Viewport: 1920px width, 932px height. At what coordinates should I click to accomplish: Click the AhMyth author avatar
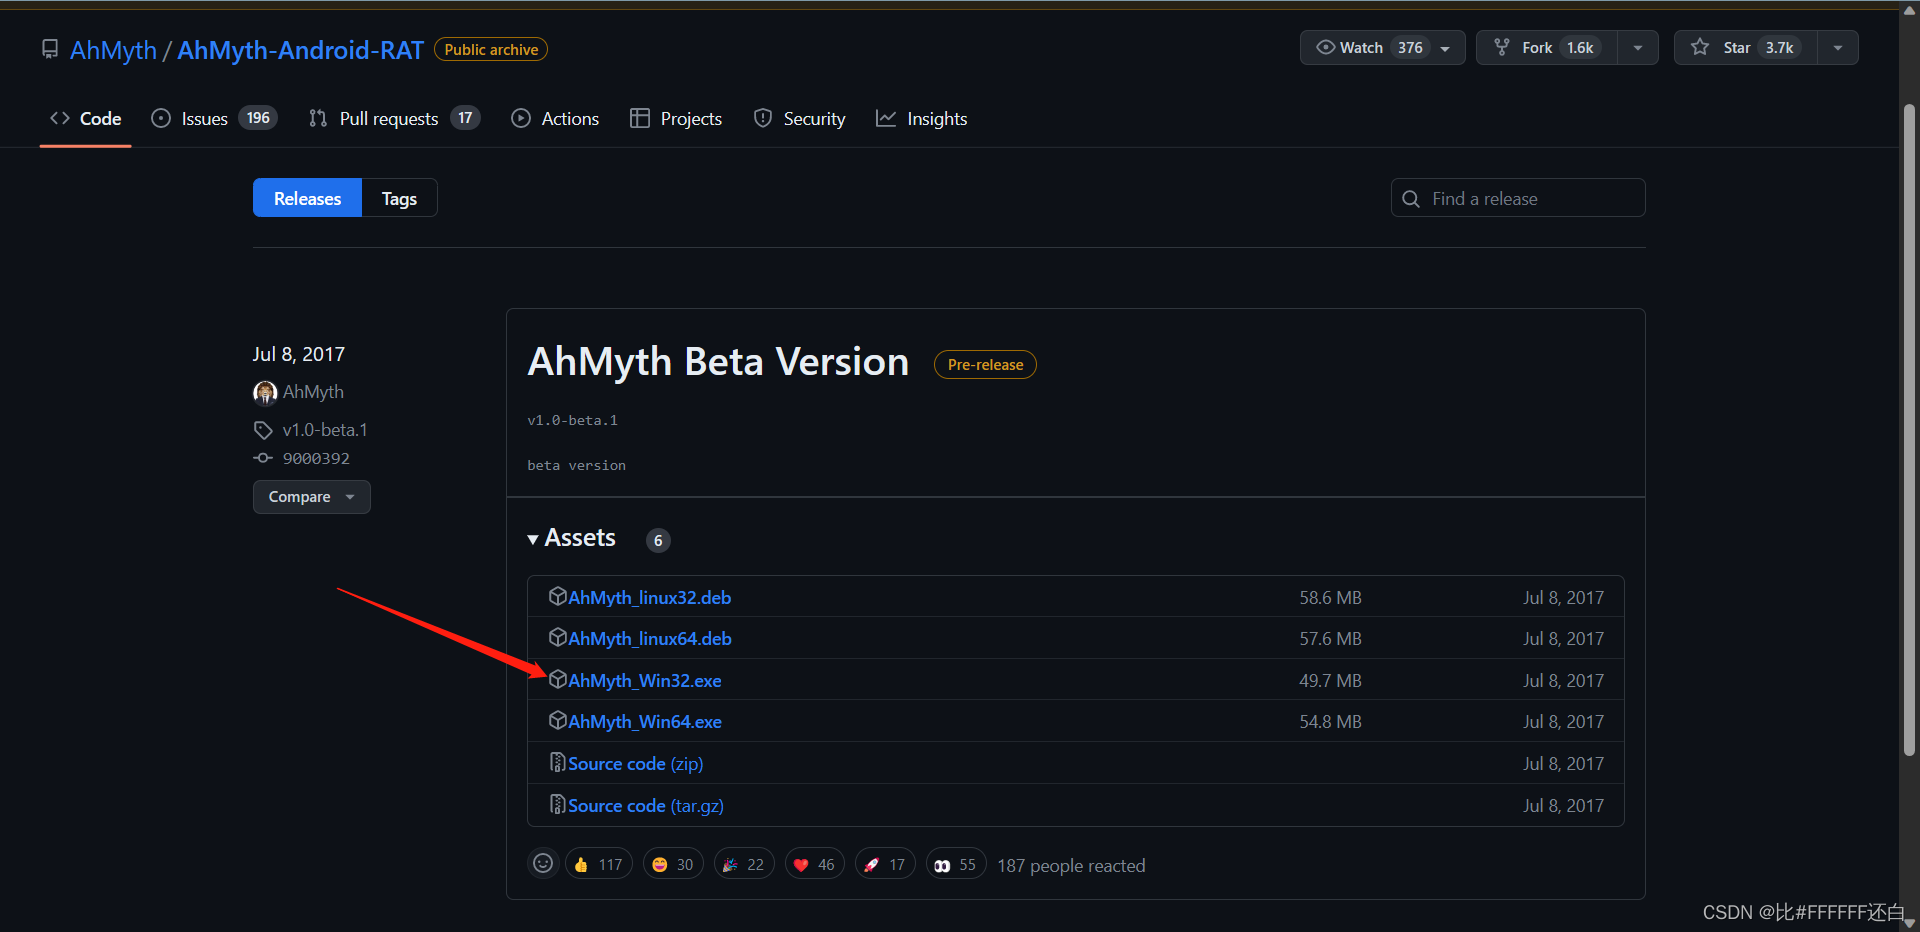point(265,393)
